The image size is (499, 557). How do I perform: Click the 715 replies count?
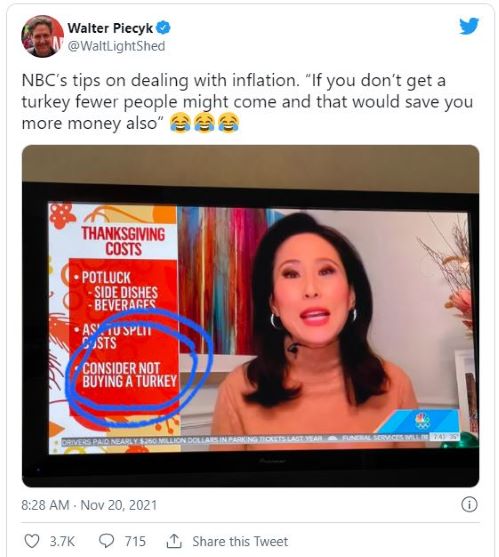coord(135,541)
